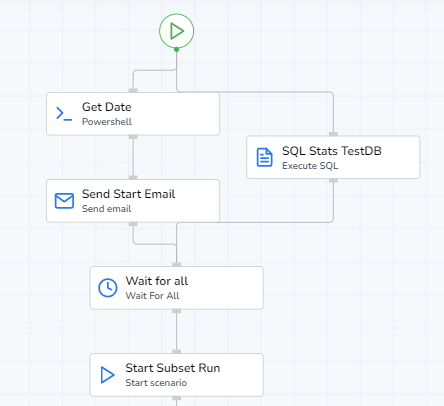Click the green start trigger play icon
The image size is (444, 406).
(x=176, y=31)
